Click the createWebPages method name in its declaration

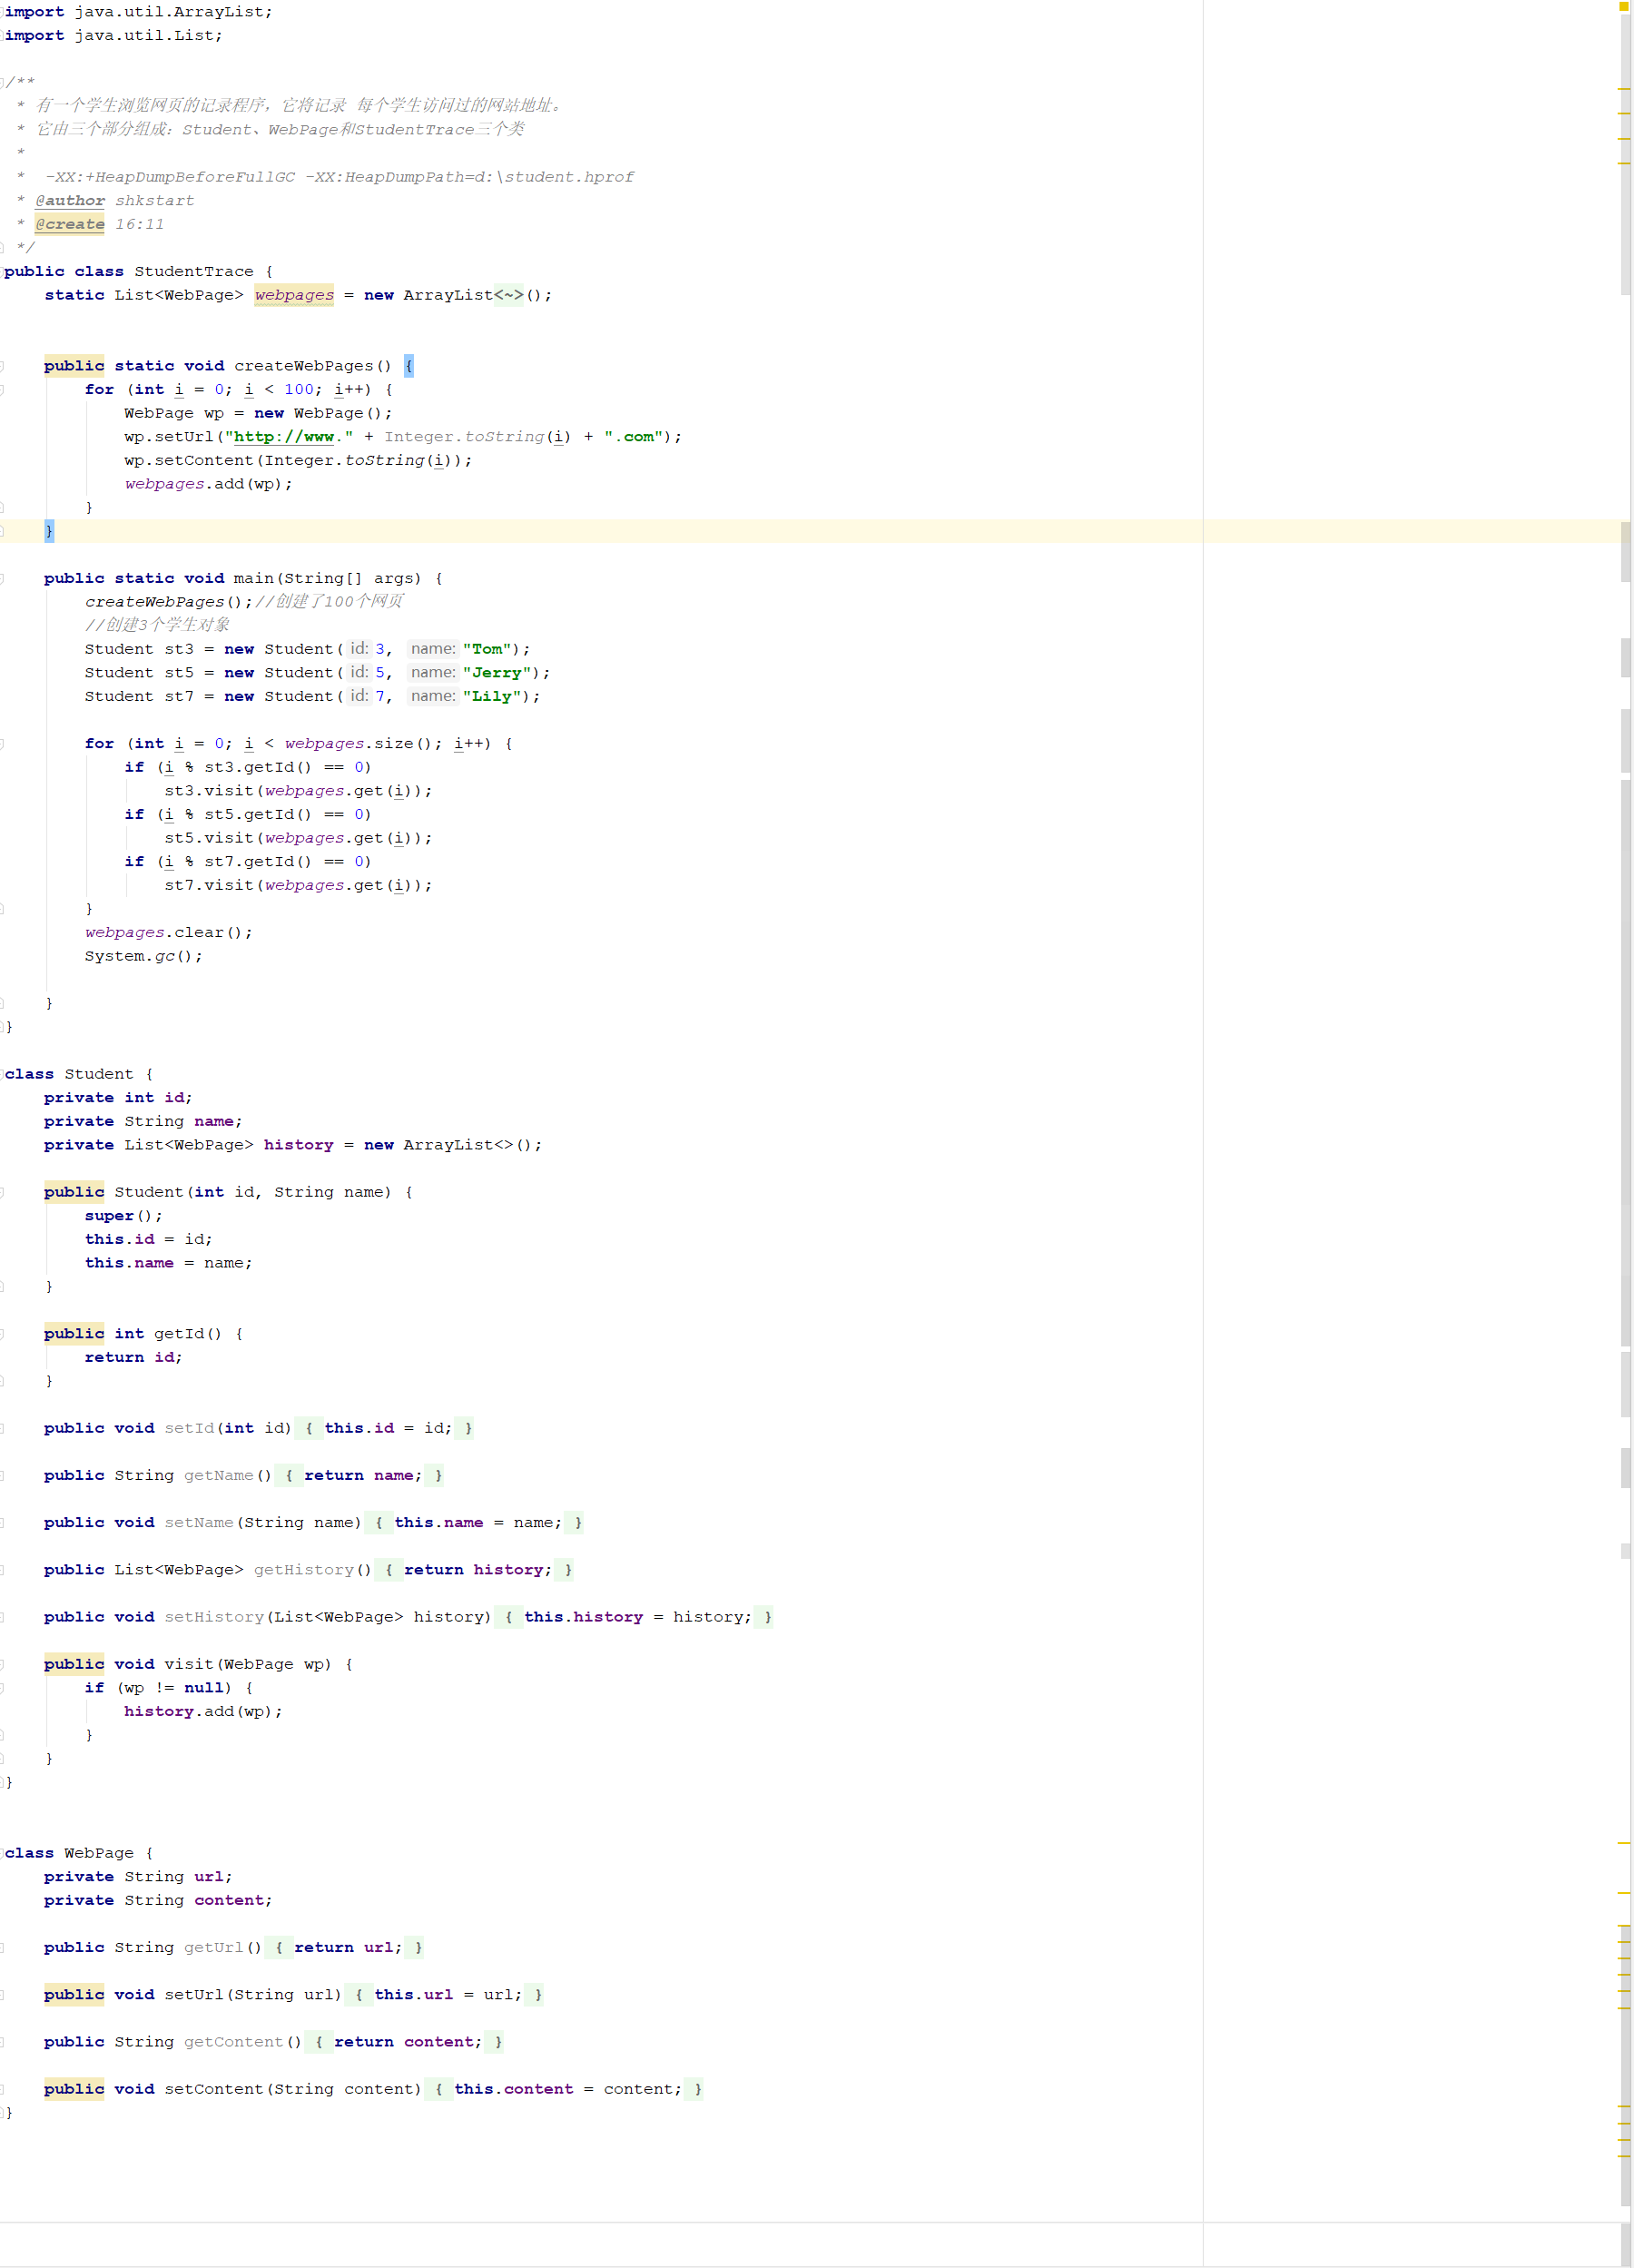point(303,366)
